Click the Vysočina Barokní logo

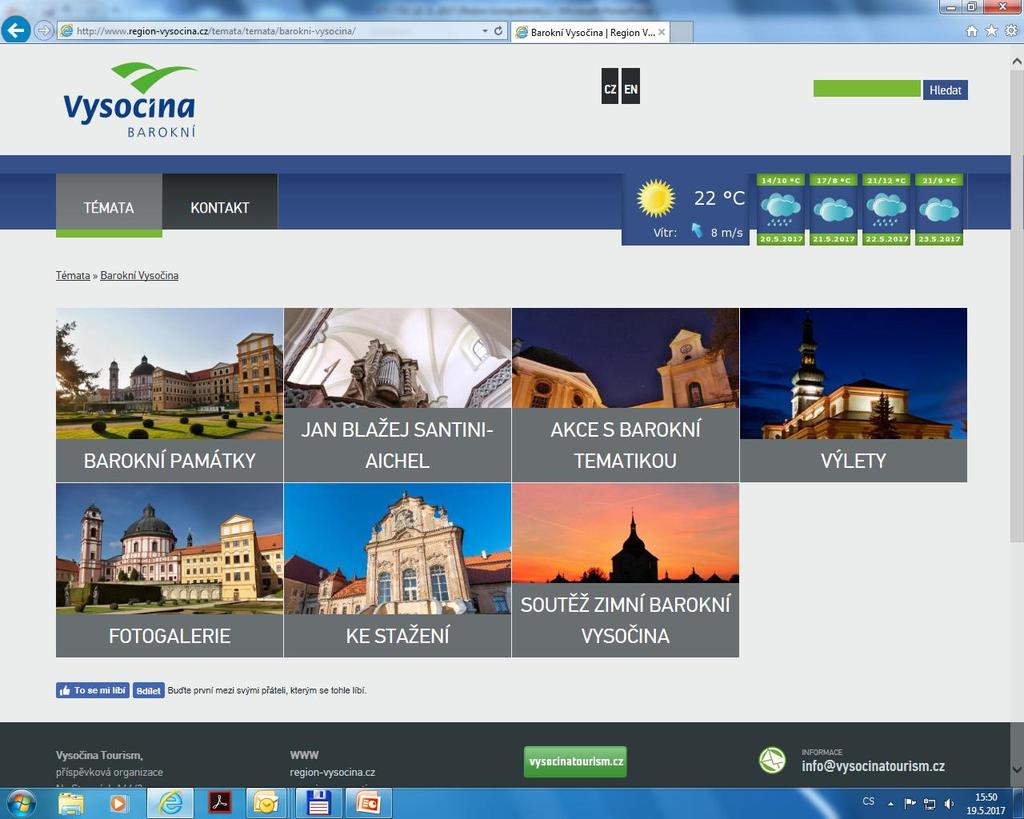(x=130, y=100)
